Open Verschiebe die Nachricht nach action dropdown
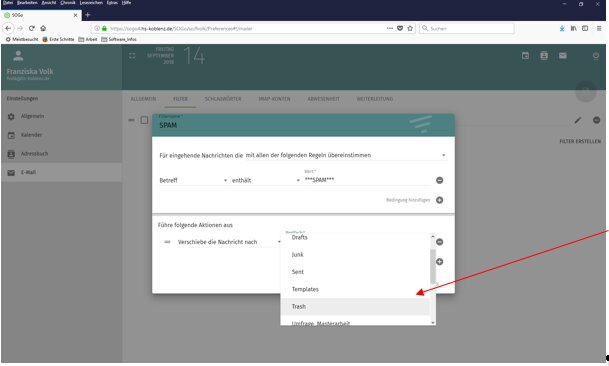This screenshot has width=609, height=366. [229, 242]
